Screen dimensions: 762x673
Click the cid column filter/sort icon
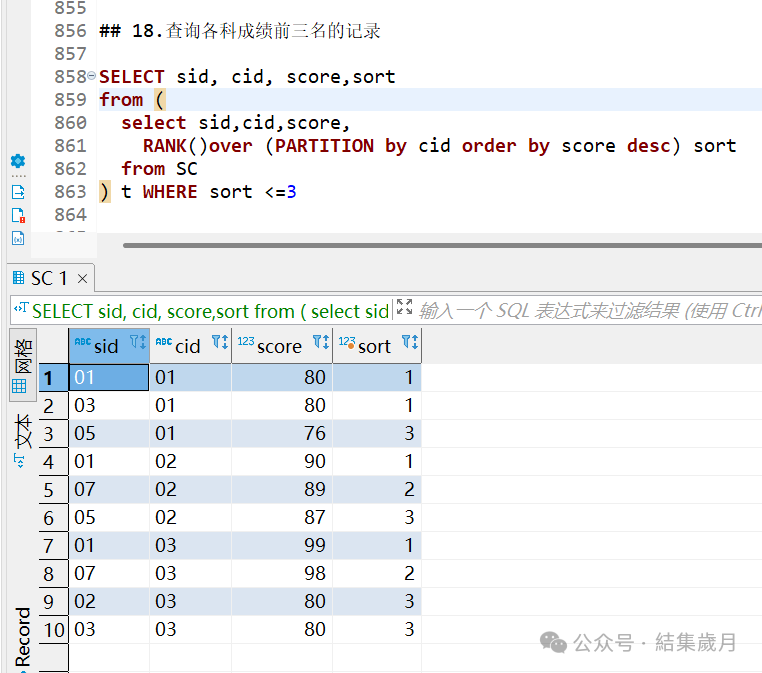point(220,342)
